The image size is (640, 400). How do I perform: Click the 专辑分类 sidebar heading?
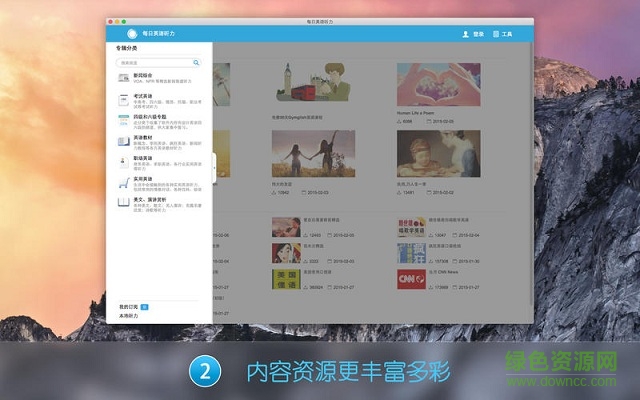pos(127,48)
